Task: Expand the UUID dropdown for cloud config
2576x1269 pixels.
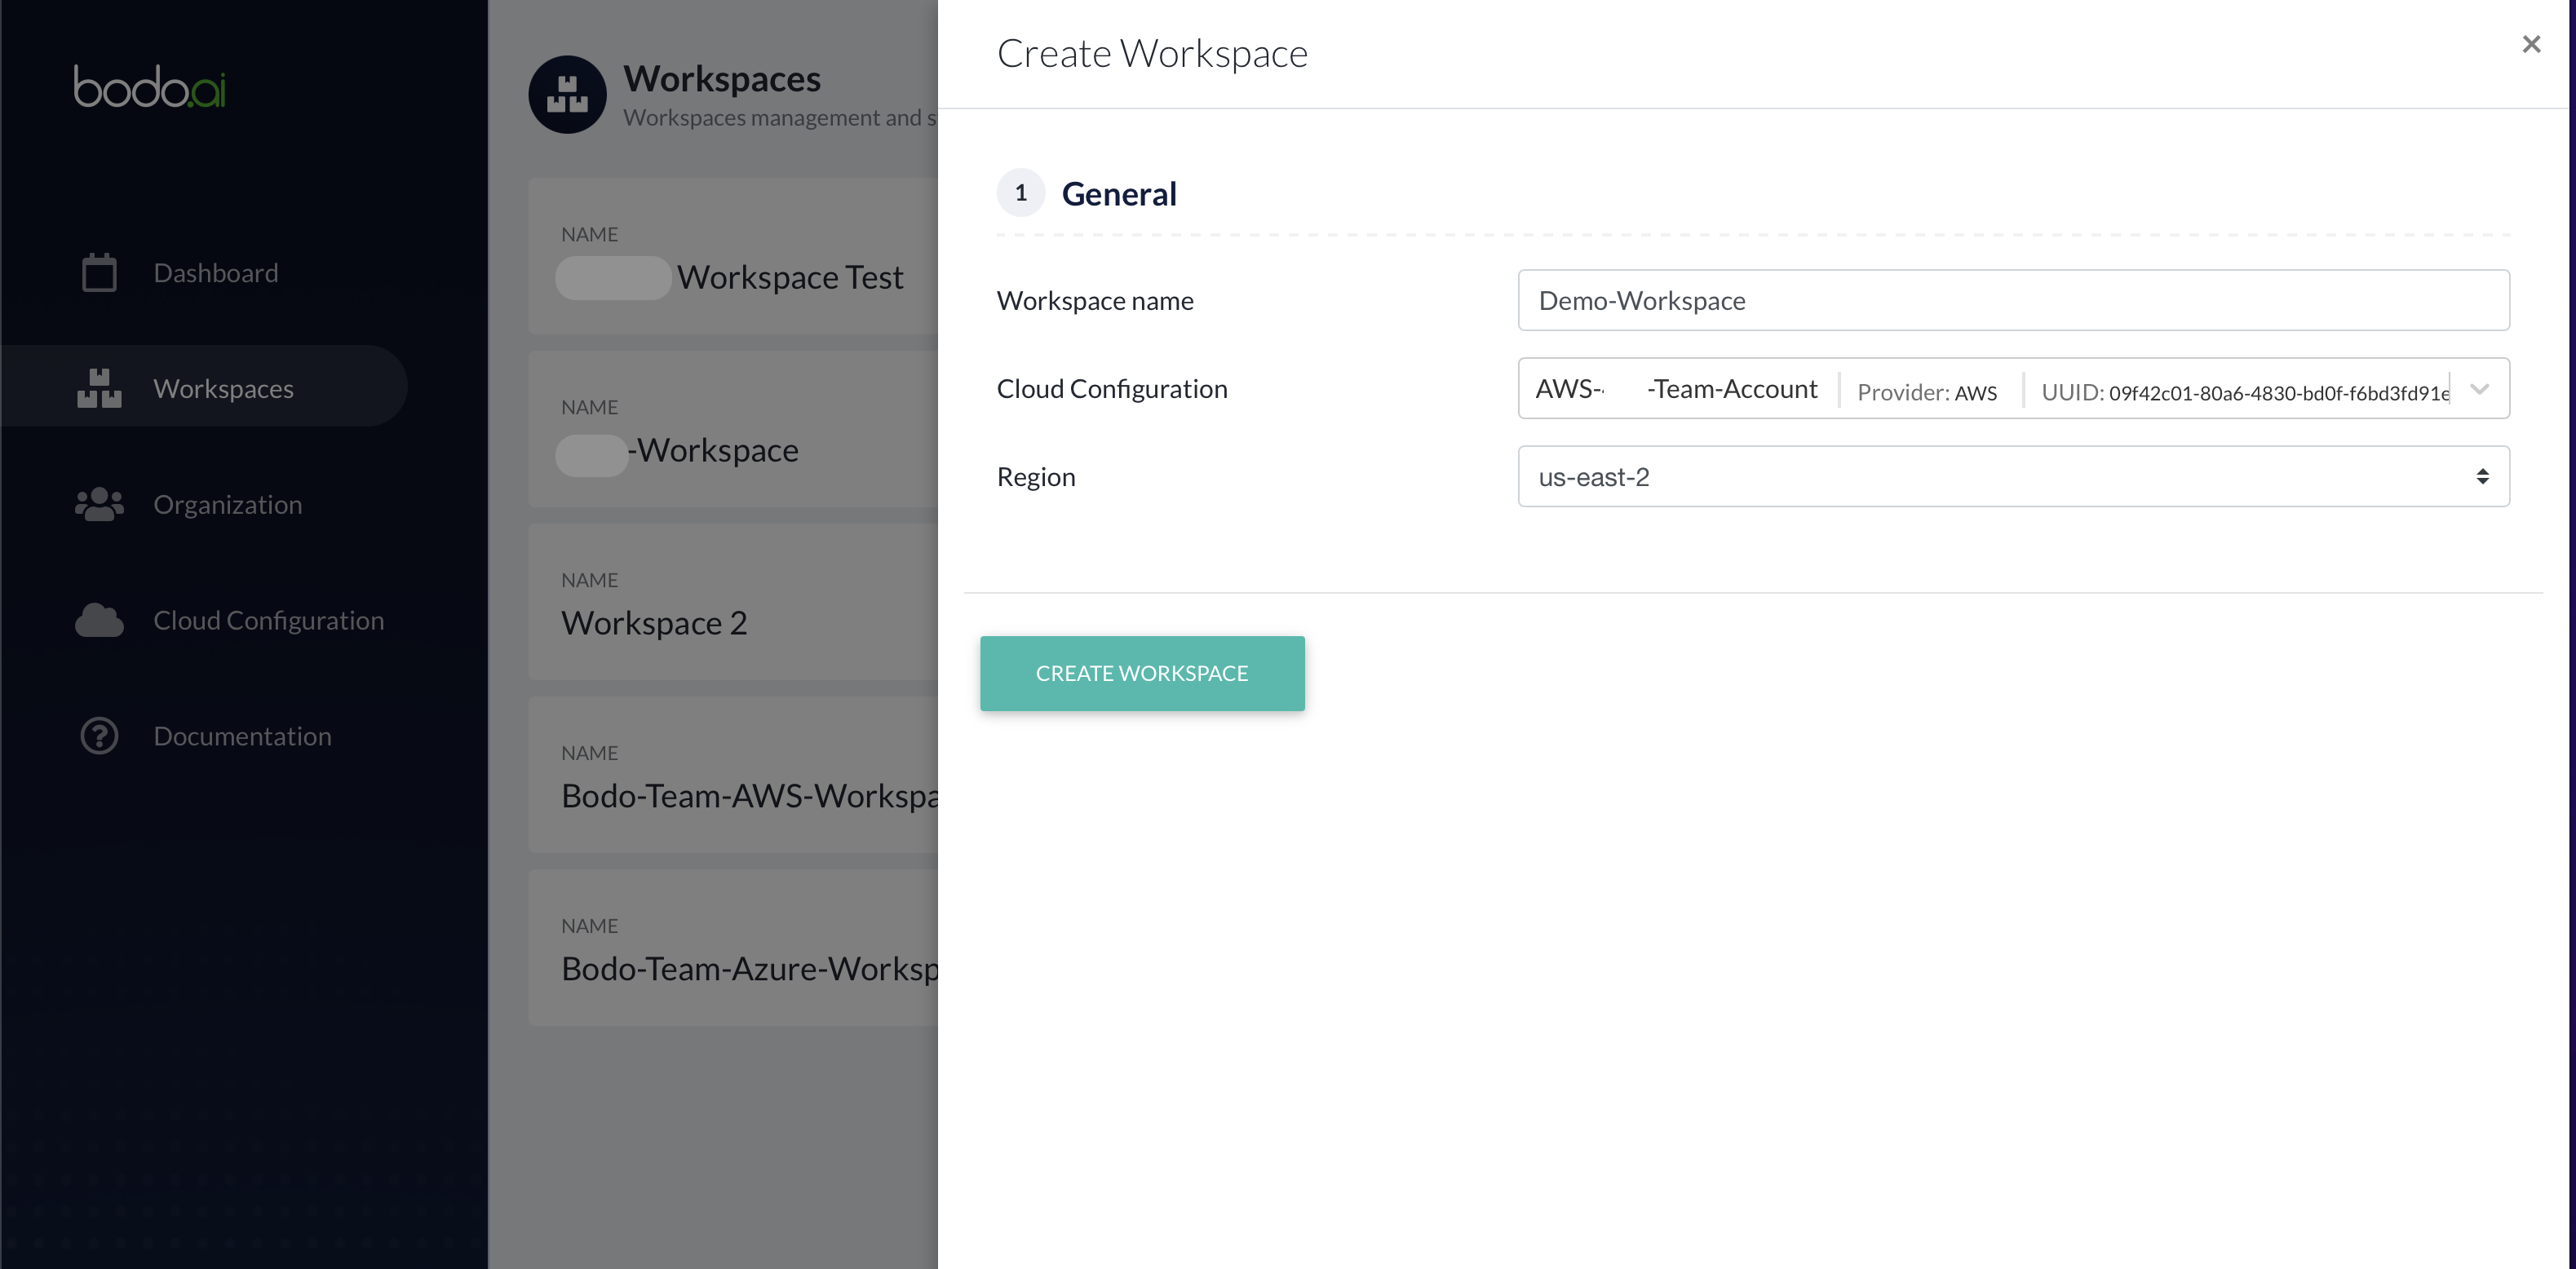Action: pos(2481,389)
